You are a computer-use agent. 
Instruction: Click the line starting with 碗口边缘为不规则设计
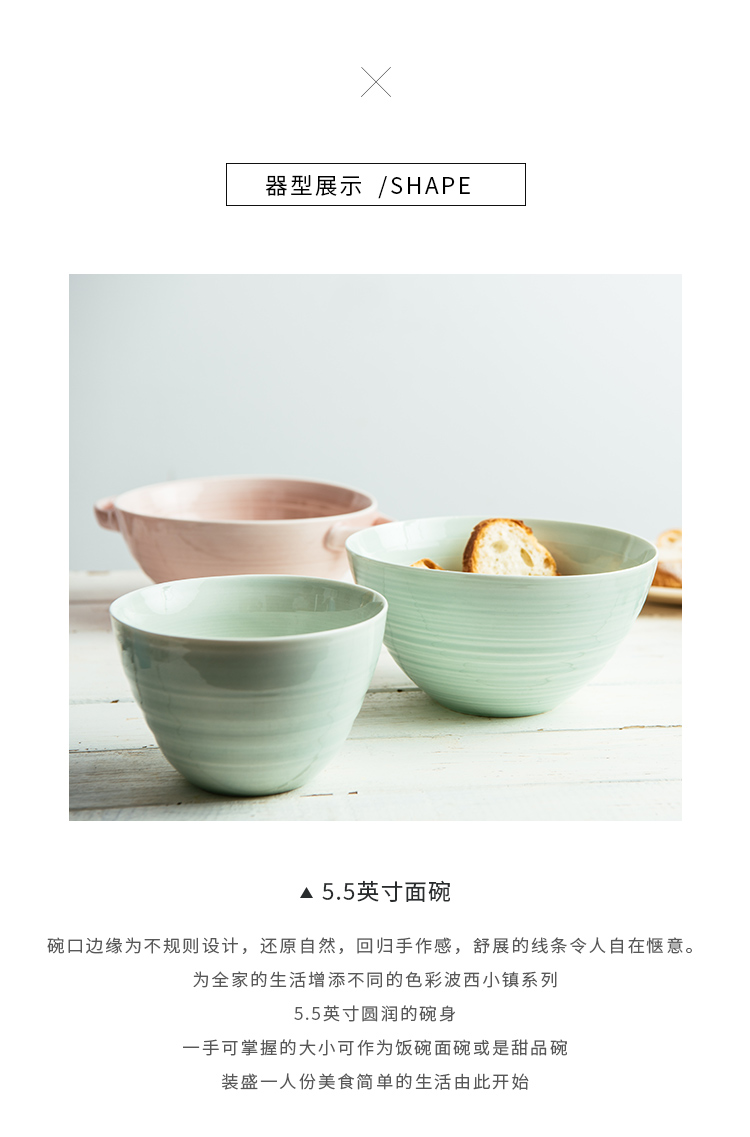[x=374, y=946]
